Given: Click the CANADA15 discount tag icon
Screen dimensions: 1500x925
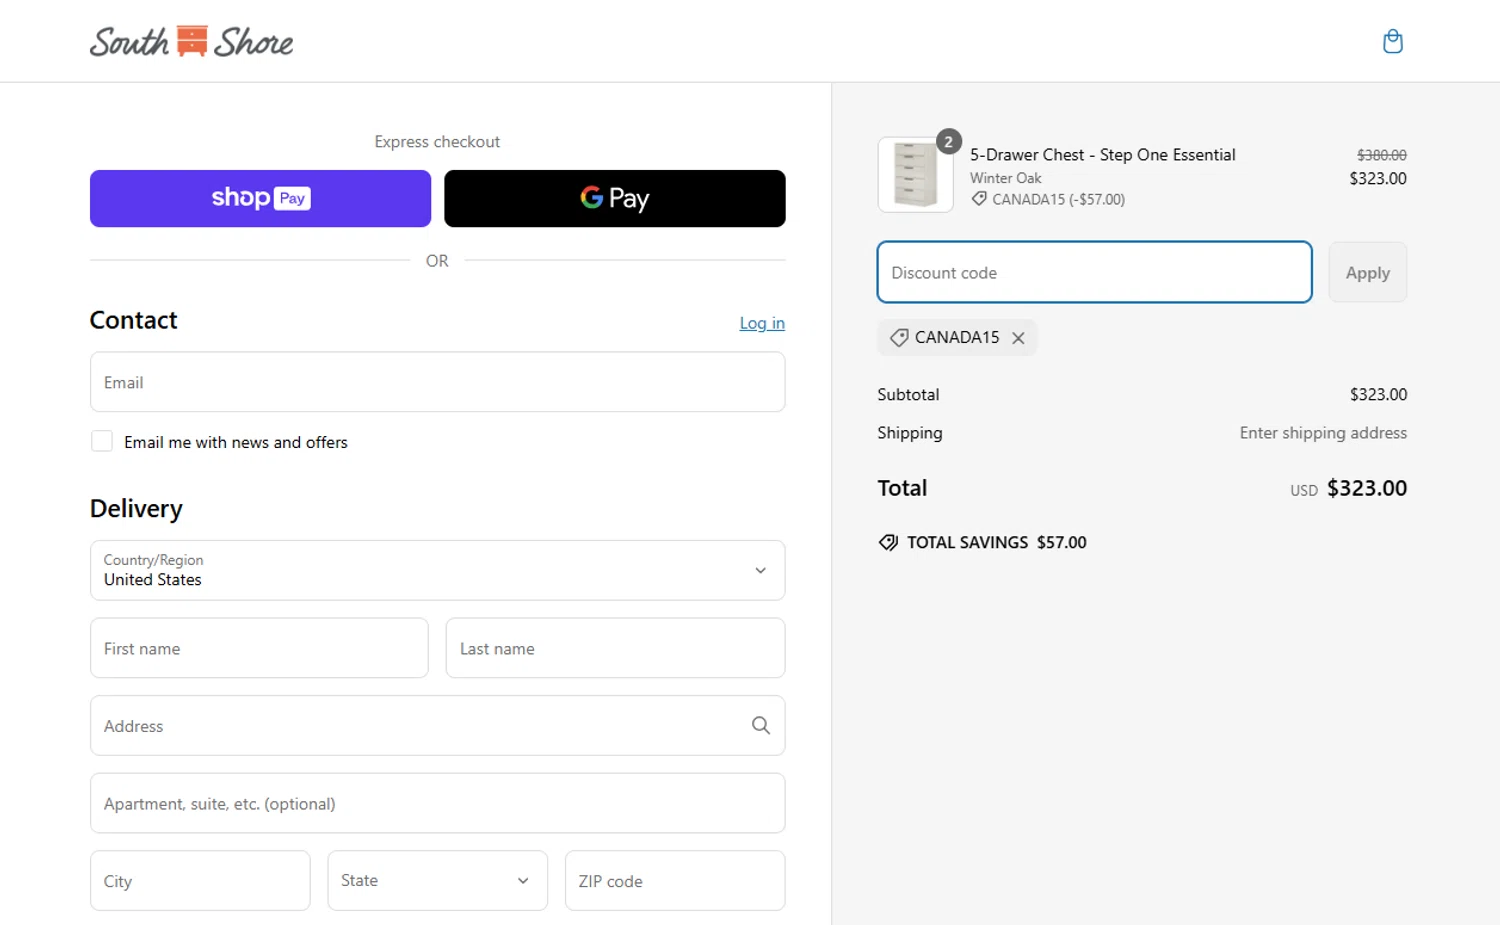Looking at the screenshot, I should pos(899,338).
